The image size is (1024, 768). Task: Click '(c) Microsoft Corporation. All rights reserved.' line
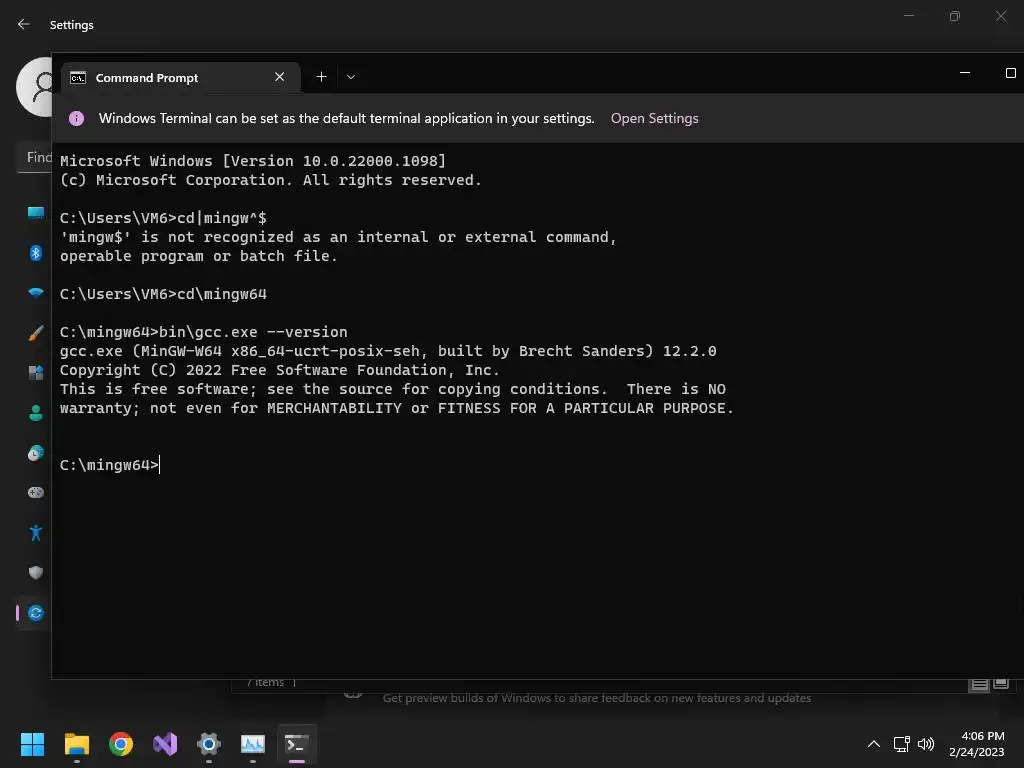click(x=270, y=180)
